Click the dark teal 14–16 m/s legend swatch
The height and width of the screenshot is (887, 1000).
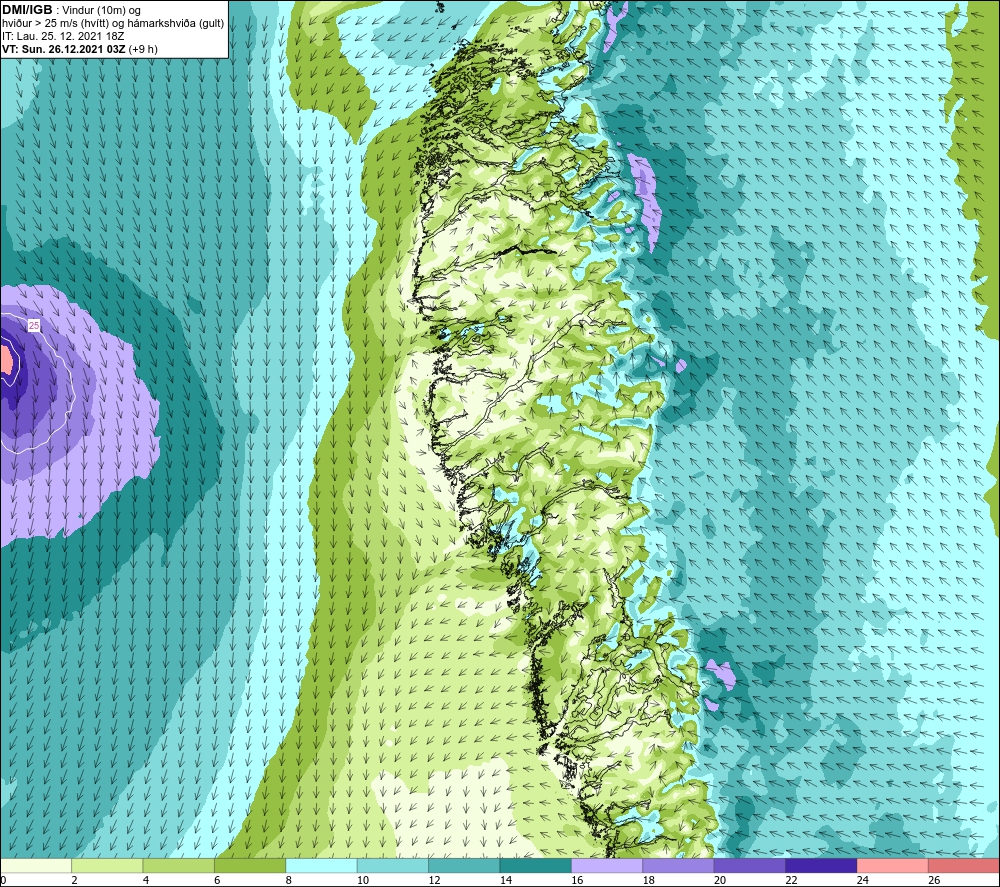[536, 865]
